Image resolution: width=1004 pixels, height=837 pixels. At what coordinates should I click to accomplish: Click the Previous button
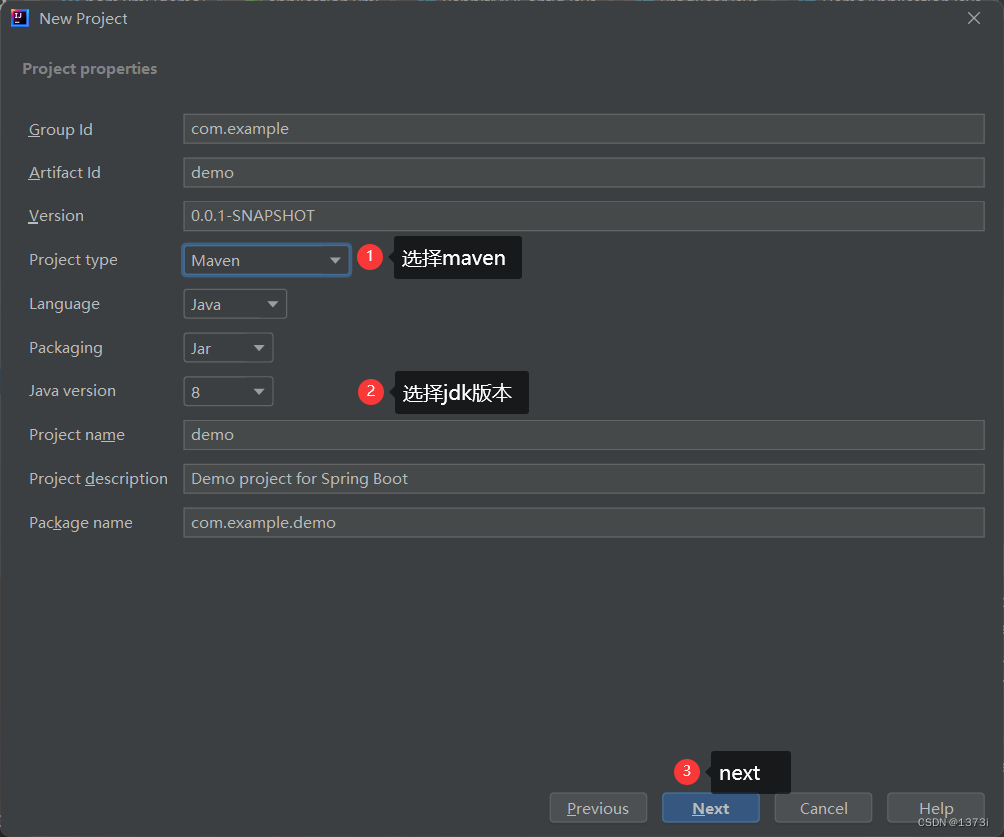tap(598, 808)
